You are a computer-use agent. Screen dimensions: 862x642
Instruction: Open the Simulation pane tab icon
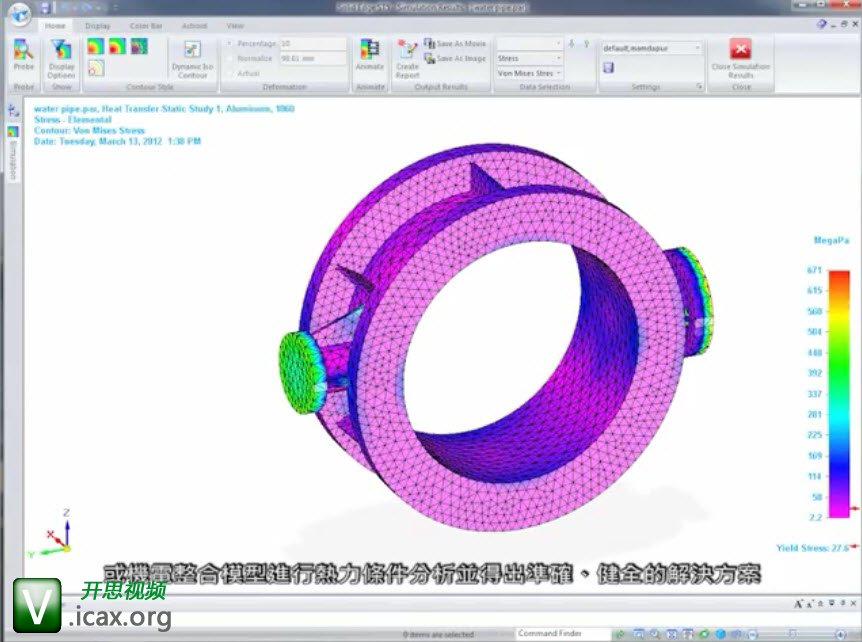click(13, 132)
